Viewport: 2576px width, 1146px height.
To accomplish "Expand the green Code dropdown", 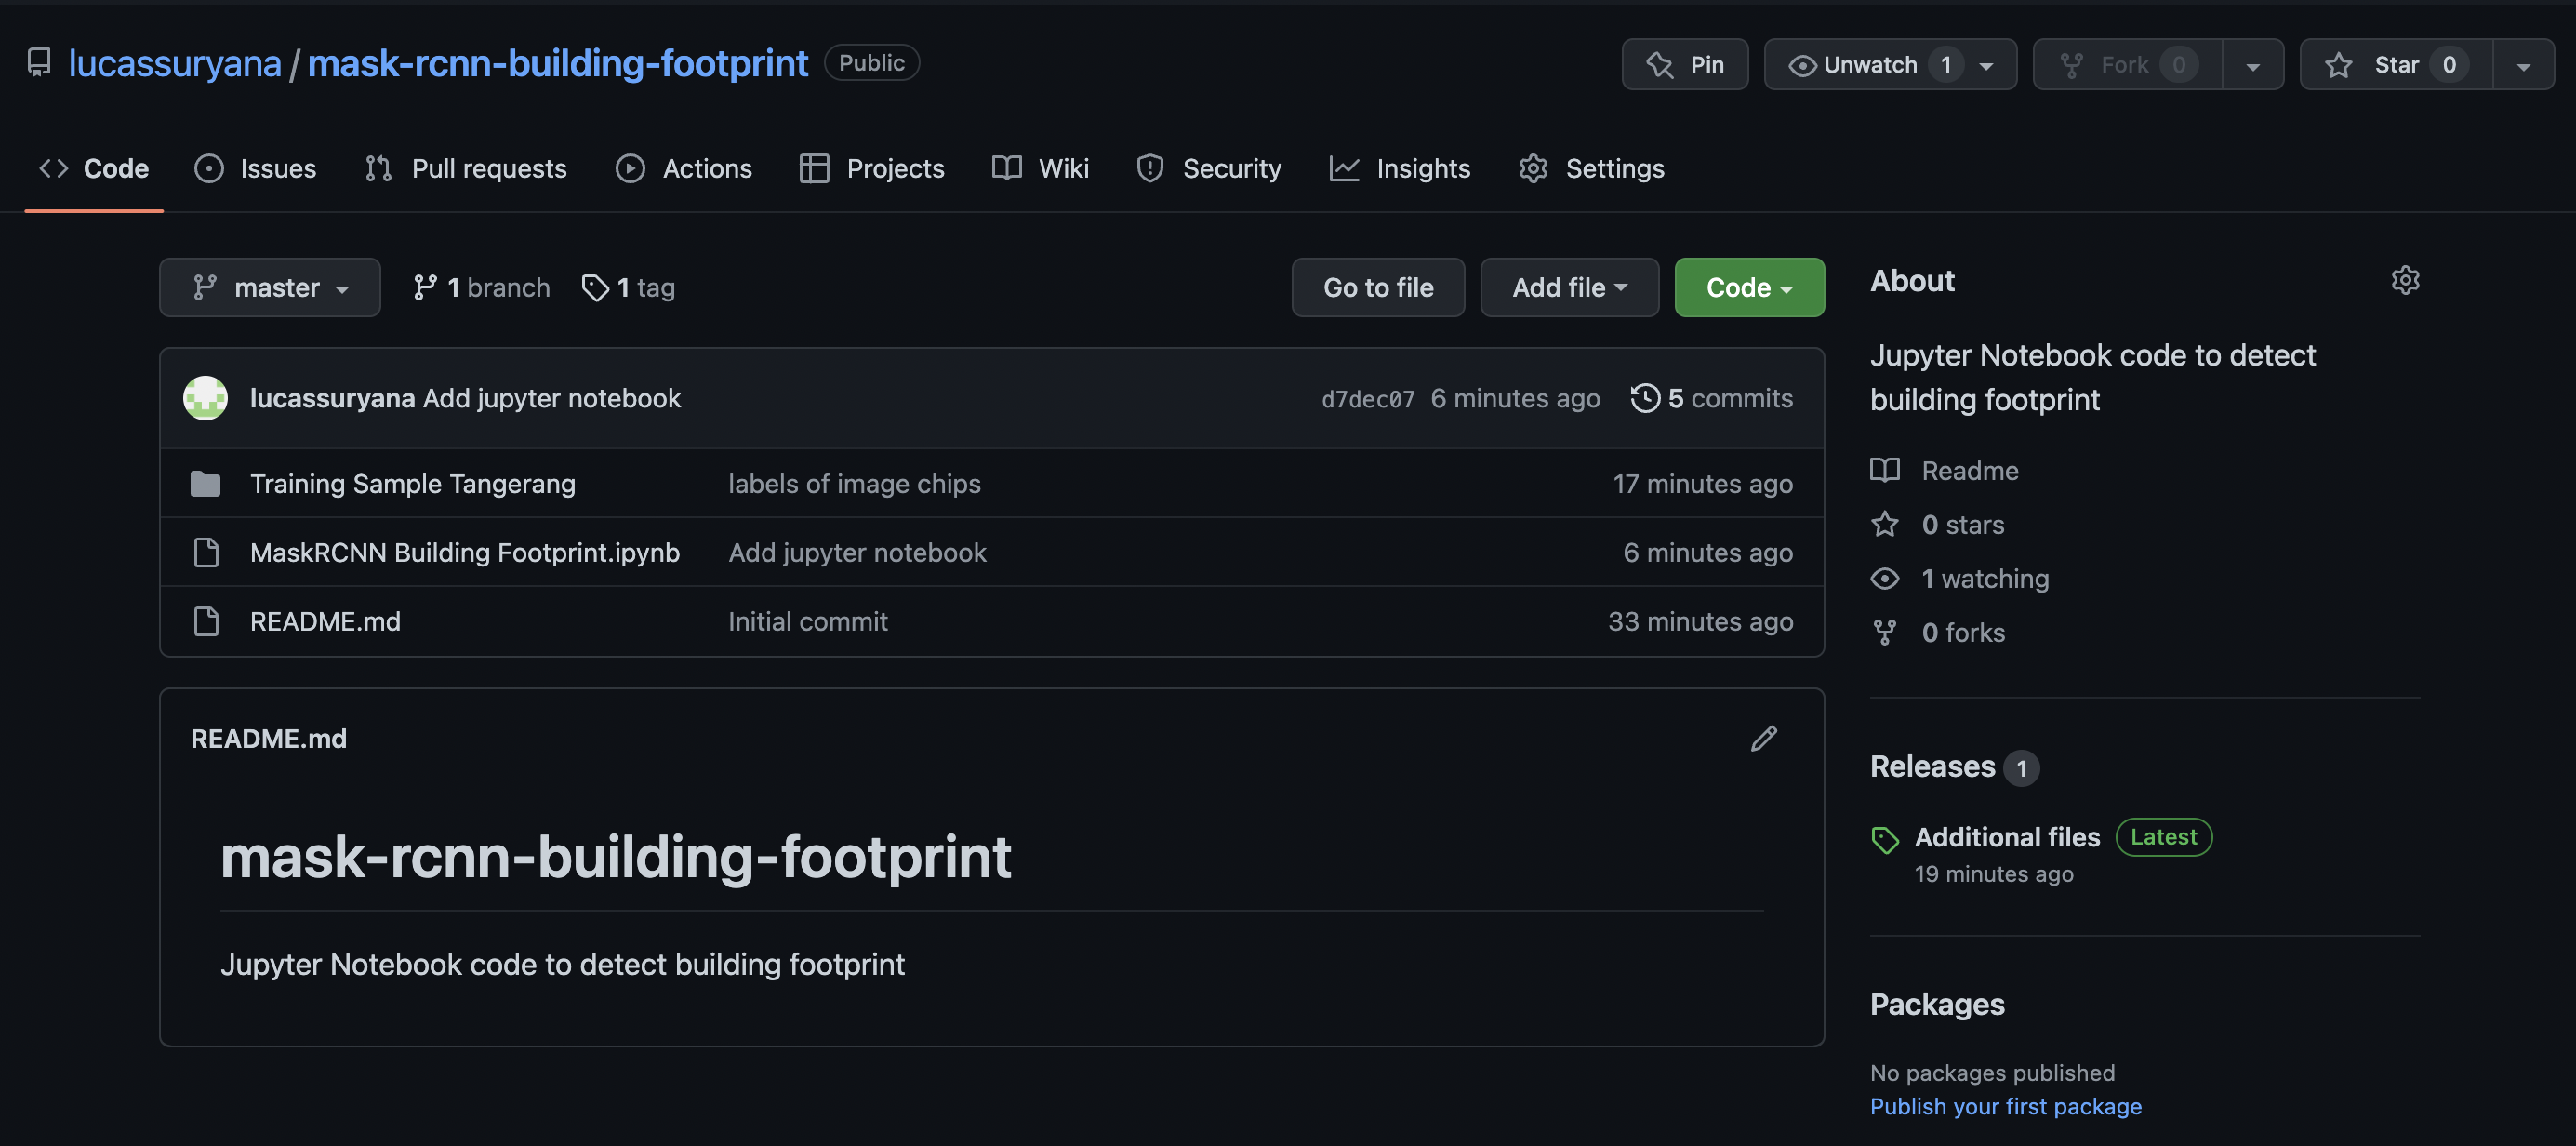I will click(x=1749, y=287).
